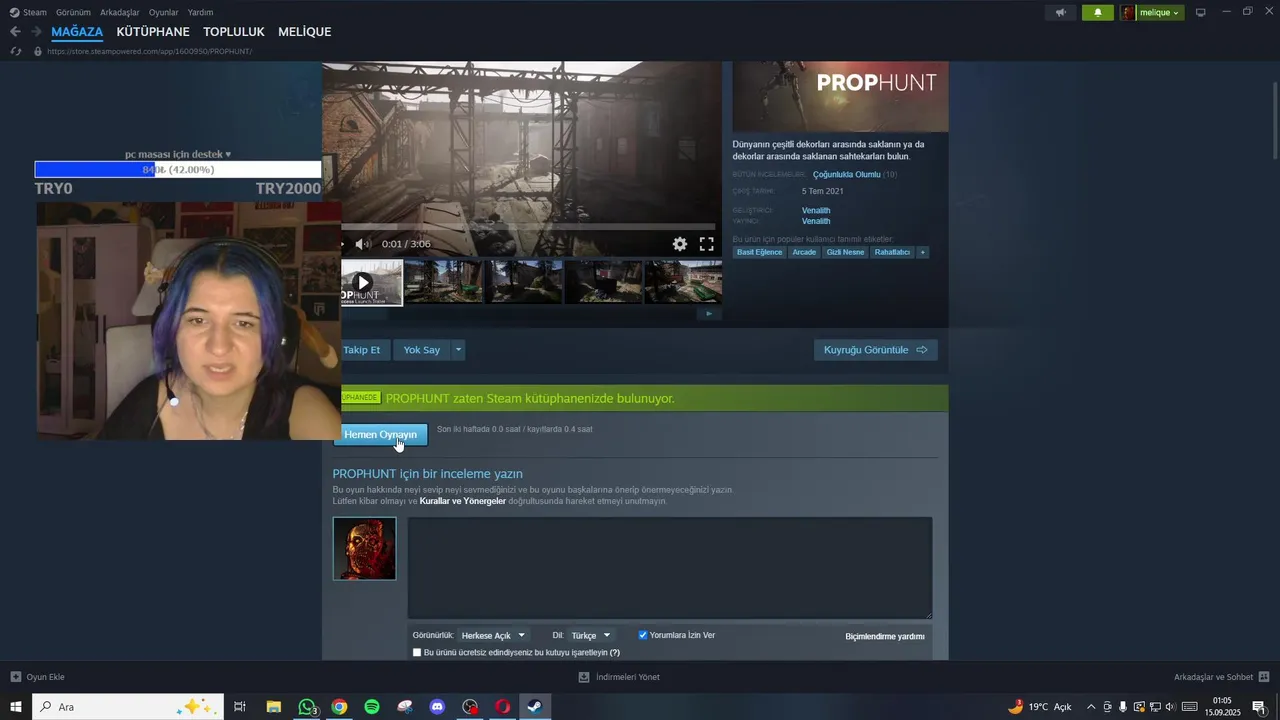Open the Venalith developer link
The width and height of the screenshot is (1280, 720).
coord(816,210)
